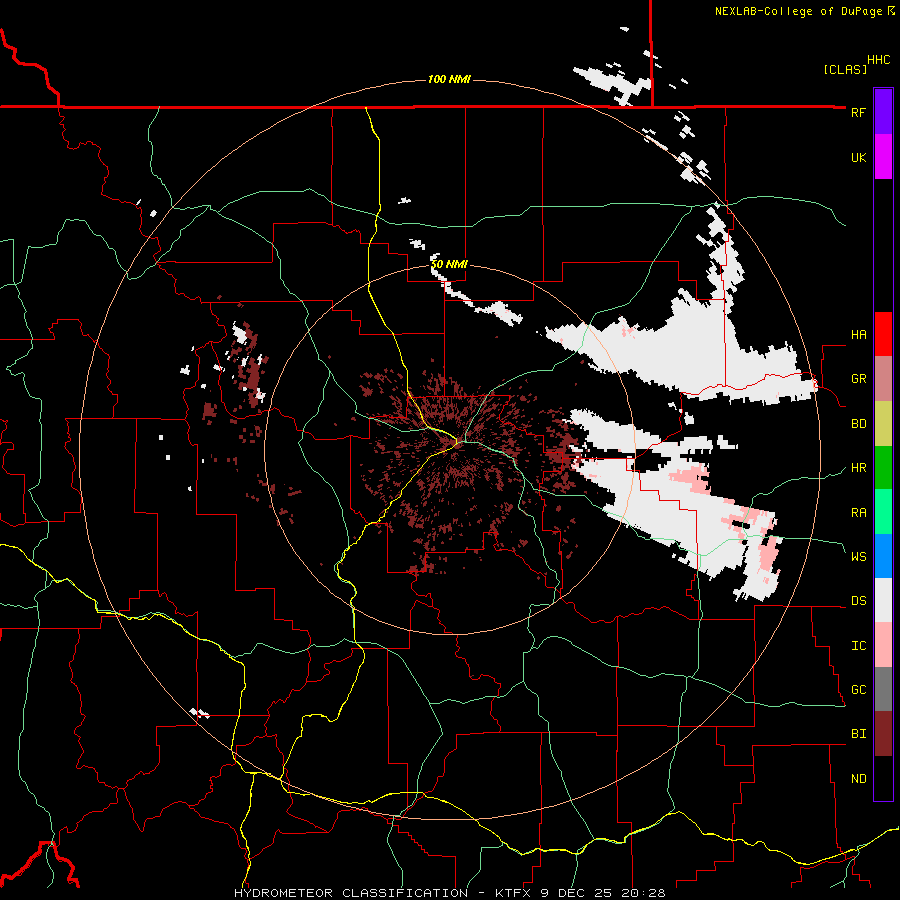Click the WS legend label
The image size is (900, 900).
pos(858,557)
